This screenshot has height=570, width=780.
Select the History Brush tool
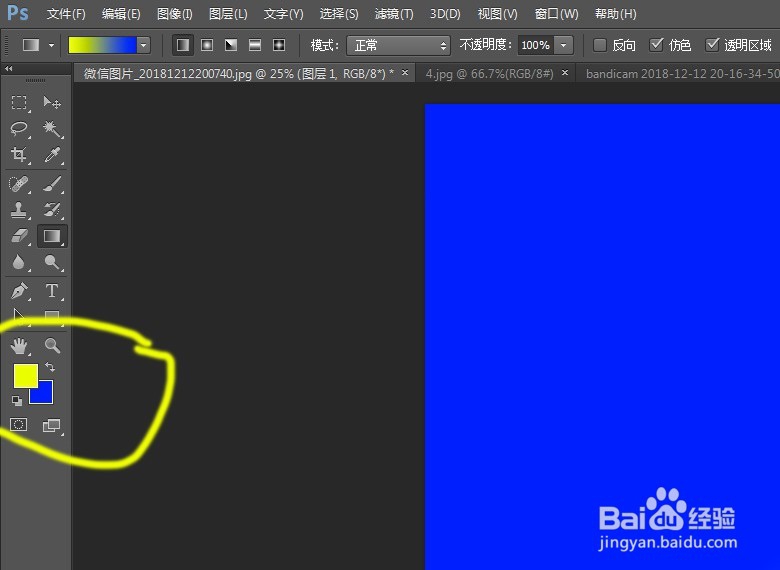pyautogui.click(x=52, y=210)
